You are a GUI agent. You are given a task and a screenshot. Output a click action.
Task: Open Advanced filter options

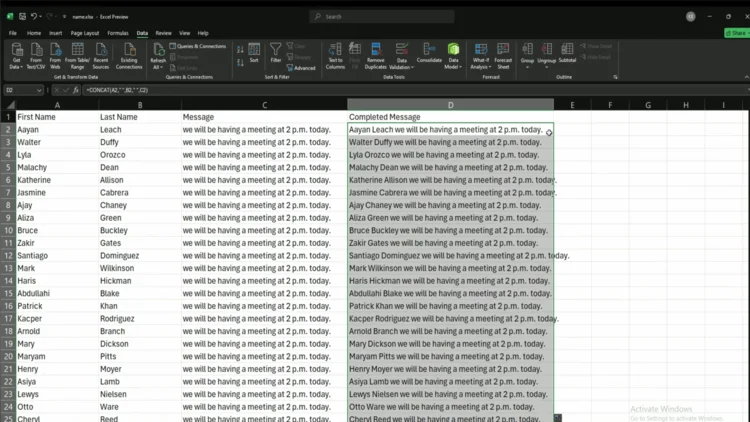click(x=301, y=68)
